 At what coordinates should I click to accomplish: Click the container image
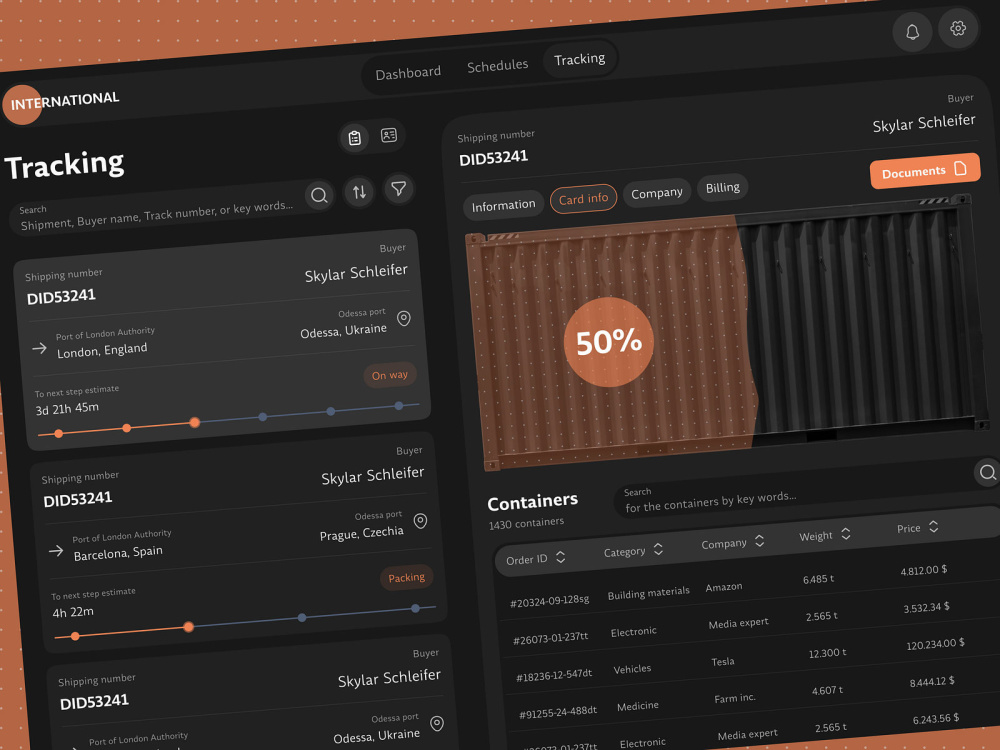coord(727,333)
